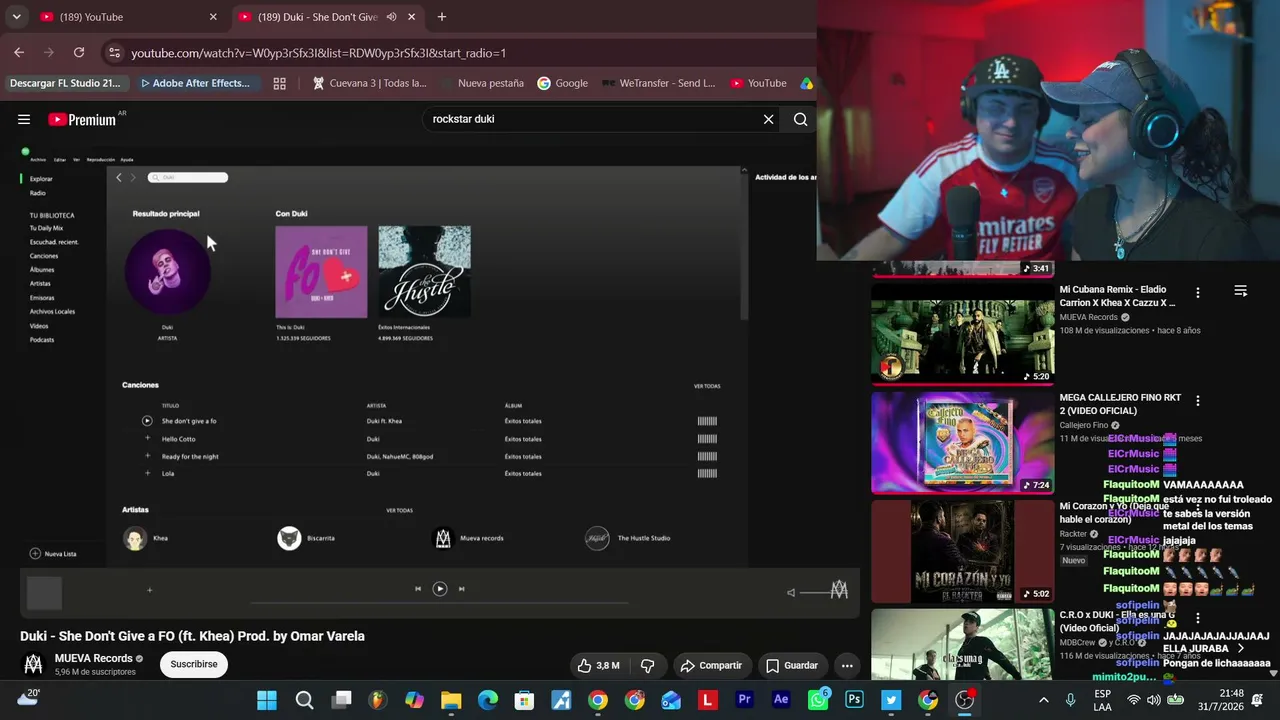Skip to next track in video player bar
This screenshot has width=1280, height=720.
click(461, 589)
